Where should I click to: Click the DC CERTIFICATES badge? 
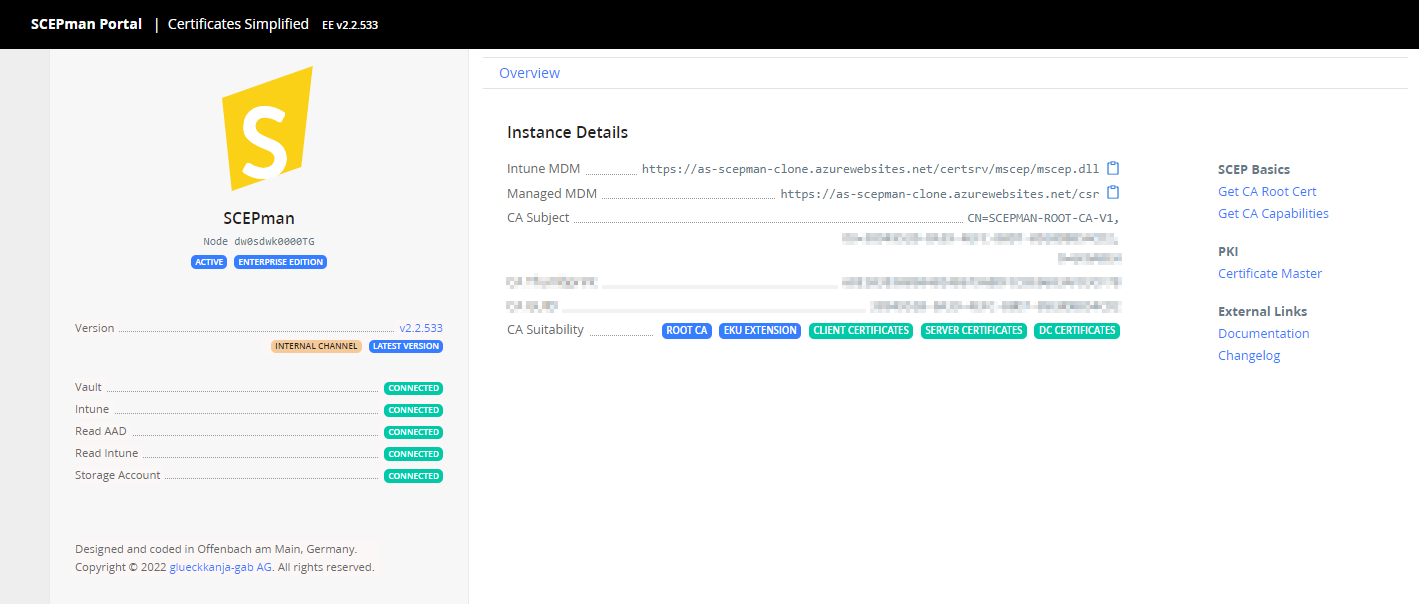[1077, 330]
